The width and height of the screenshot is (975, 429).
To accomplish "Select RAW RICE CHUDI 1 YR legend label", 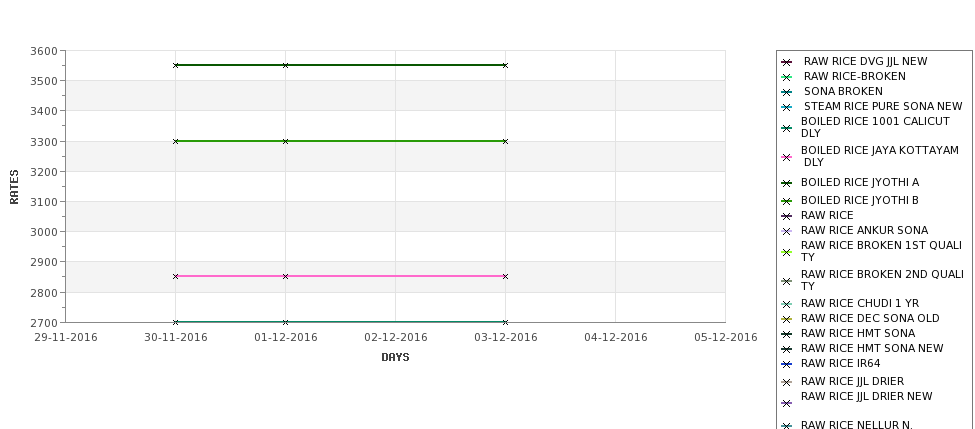I will point(860,303).
